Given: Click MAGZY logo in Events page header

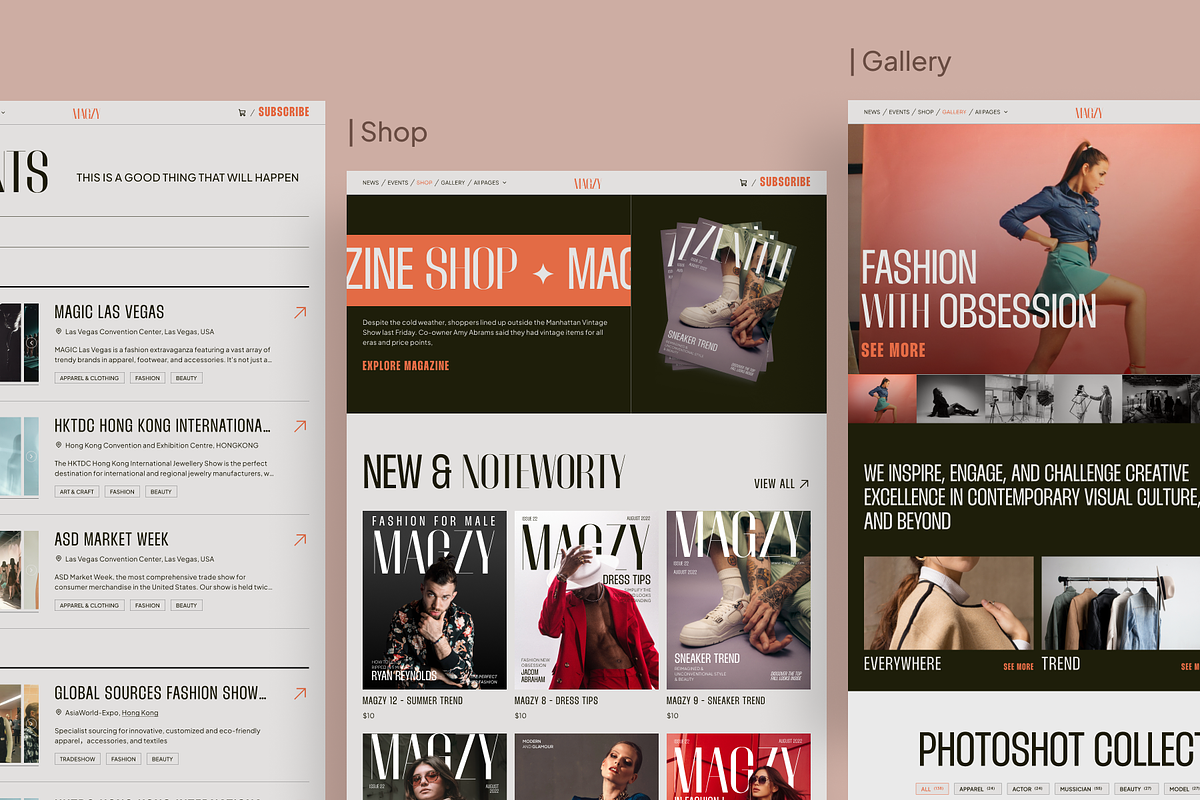Looking at the screenshot, I should 86,113.
